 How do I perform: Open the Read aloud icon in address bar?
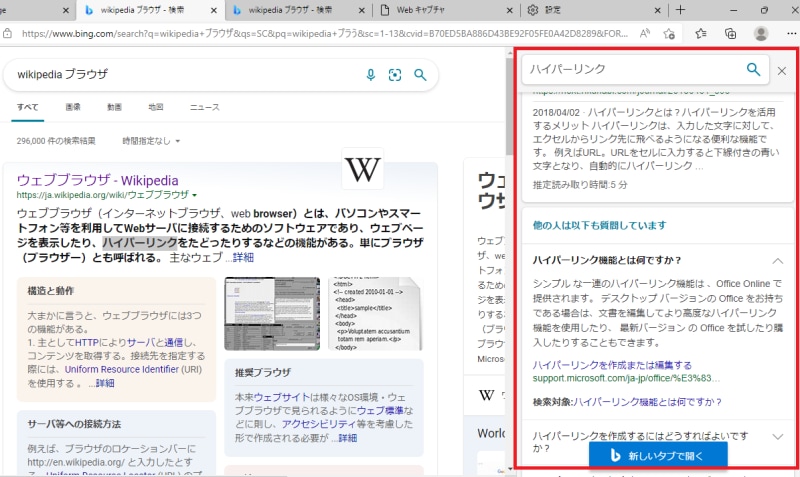click(647, 33)
